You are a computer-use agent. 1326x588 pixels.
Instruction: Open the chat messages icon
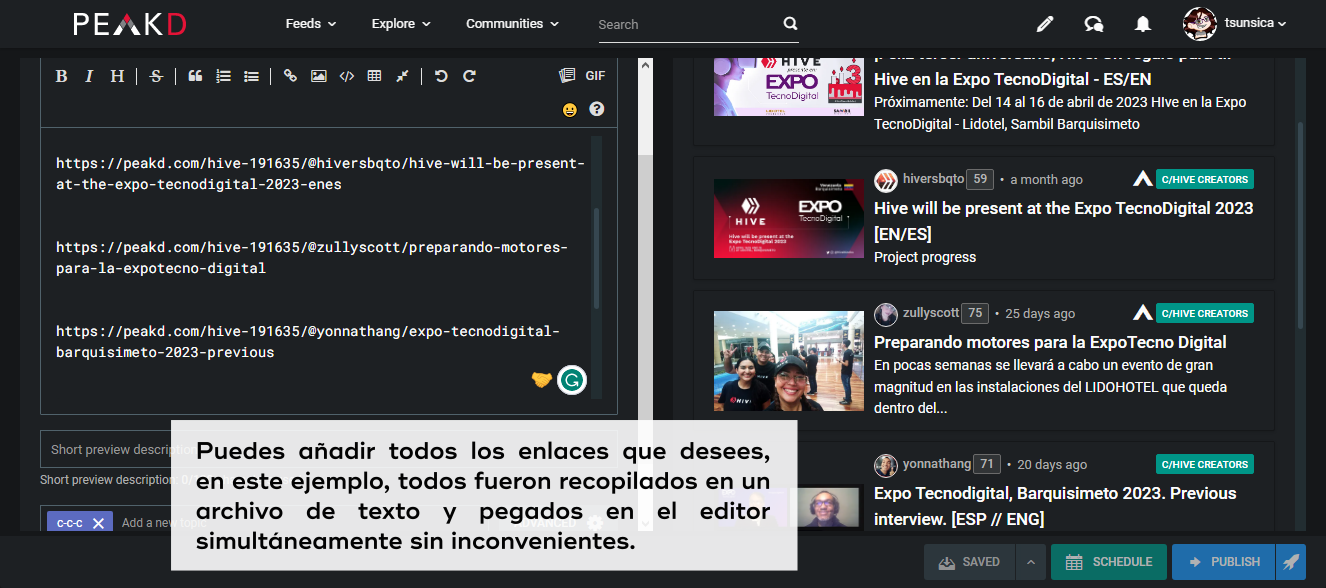click(x=1094, y=24)
